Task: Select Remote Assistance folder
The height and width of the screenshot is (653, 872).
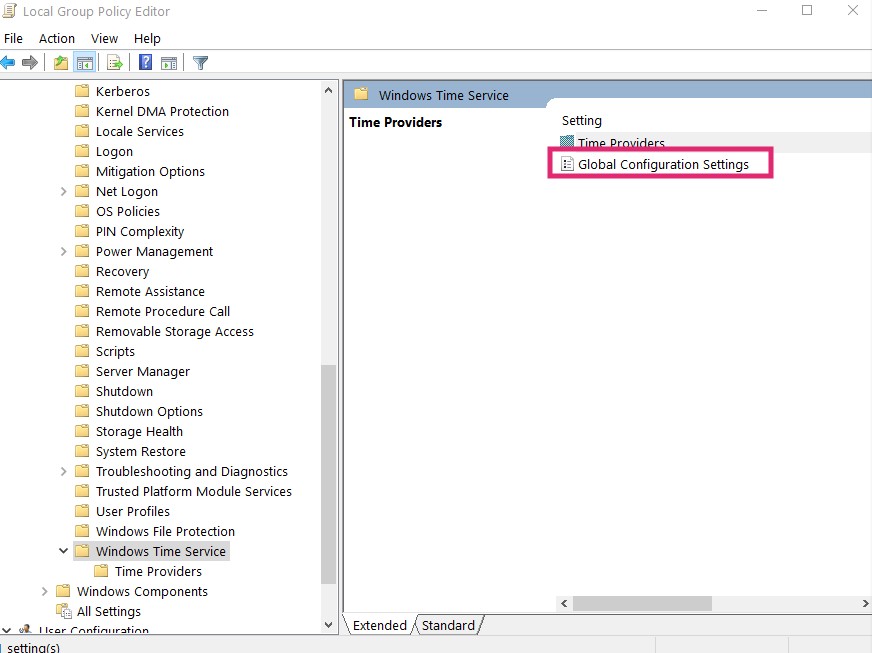Action: click(x=150, y=291)
